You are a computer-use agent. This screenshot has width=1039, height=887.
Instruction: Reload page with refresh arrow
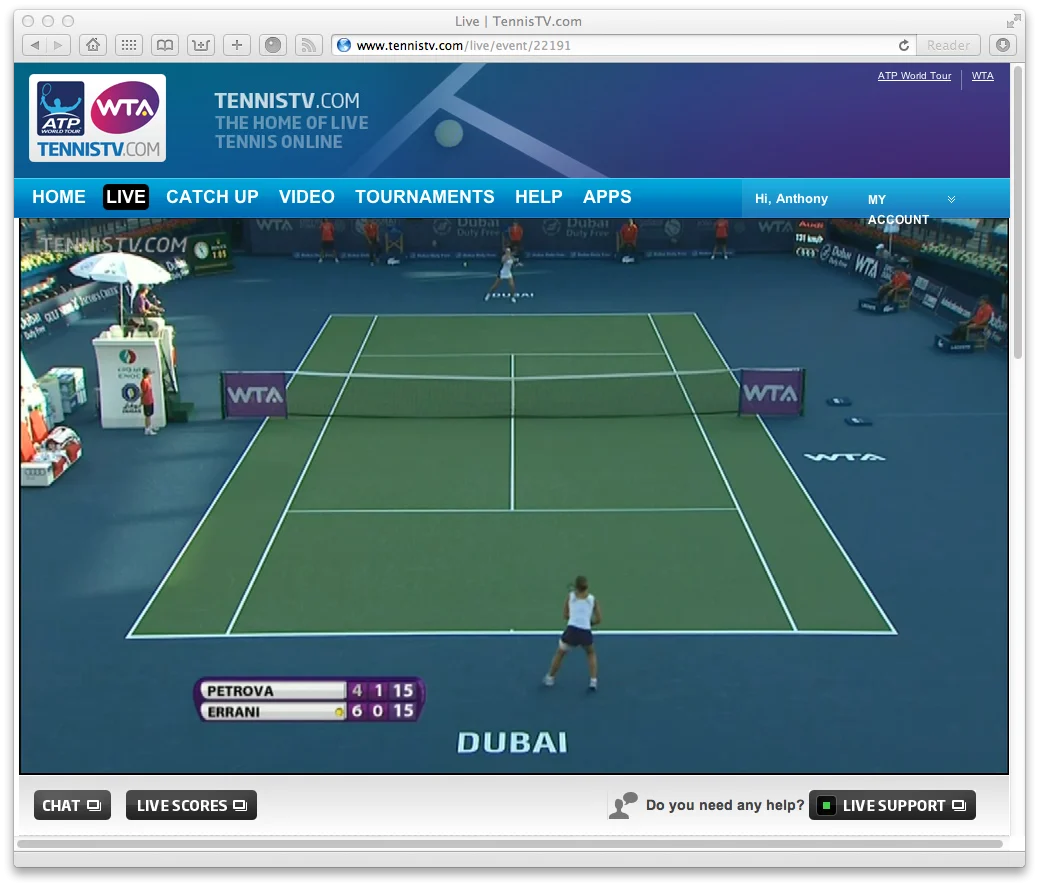903,45
